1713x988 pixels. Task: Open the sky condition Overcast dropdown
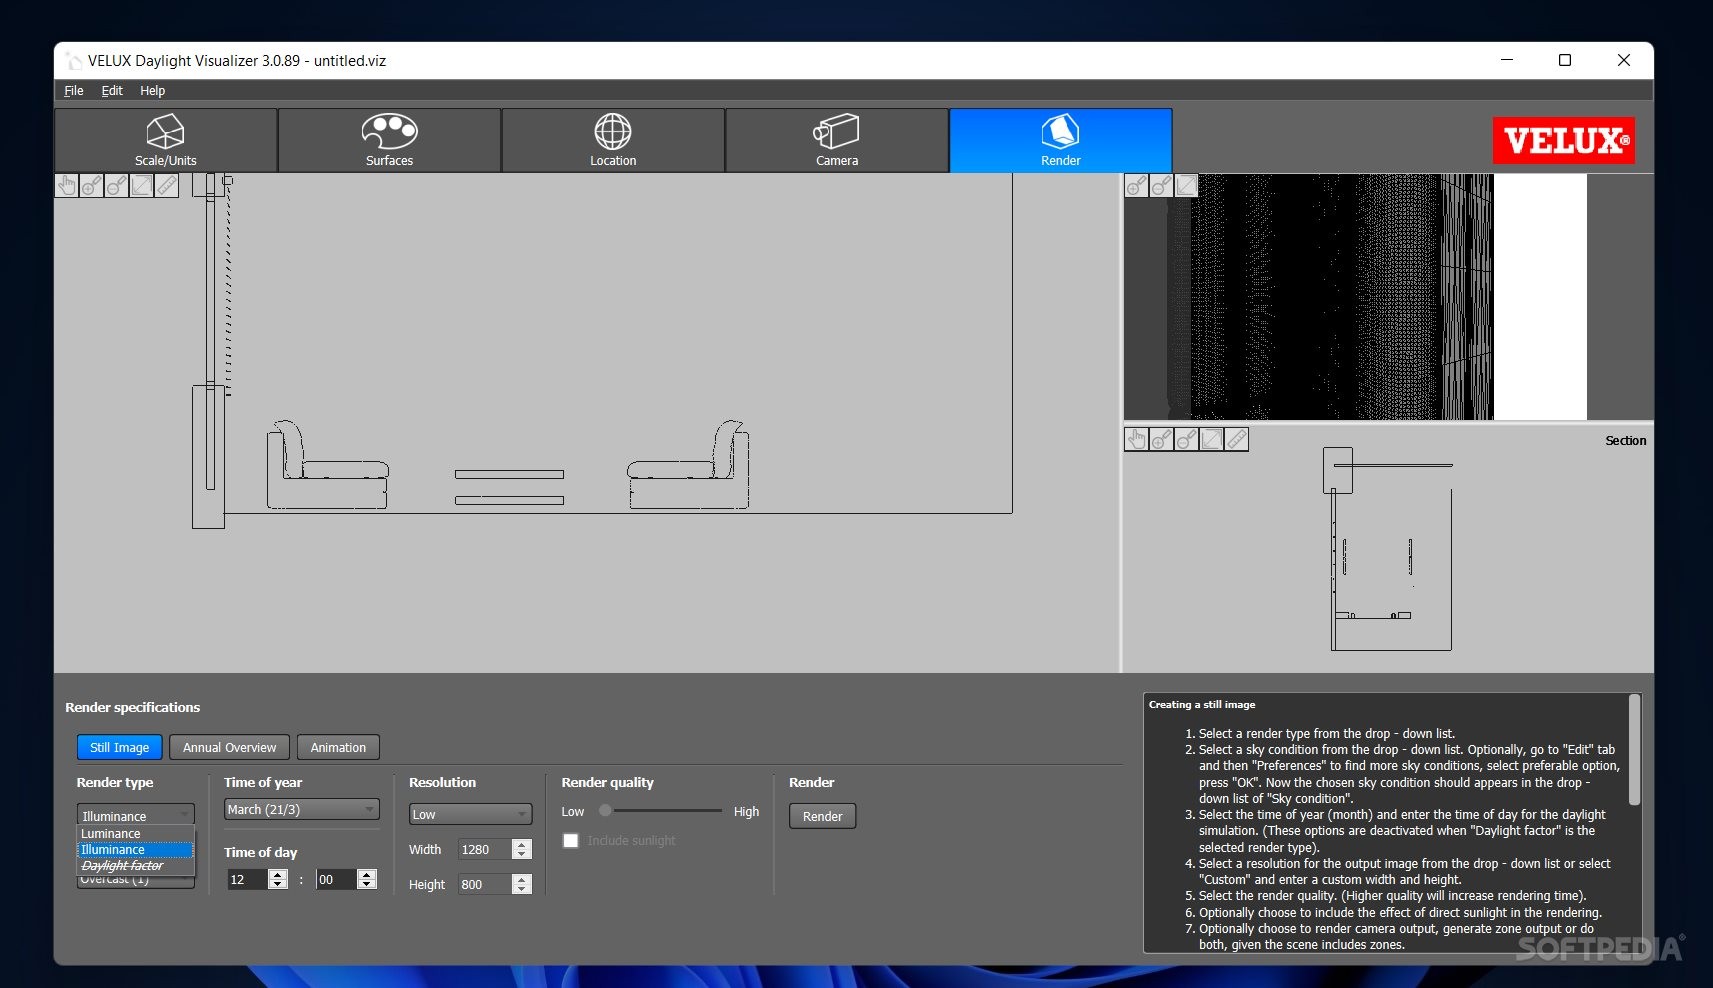[136, 881]
